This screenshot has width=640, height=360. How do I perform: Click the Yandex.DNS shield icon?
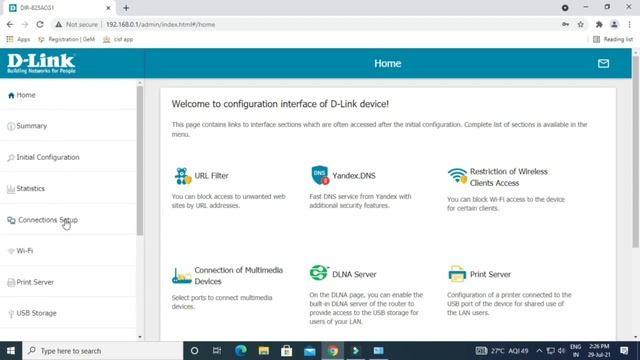[x=320, y=175]
